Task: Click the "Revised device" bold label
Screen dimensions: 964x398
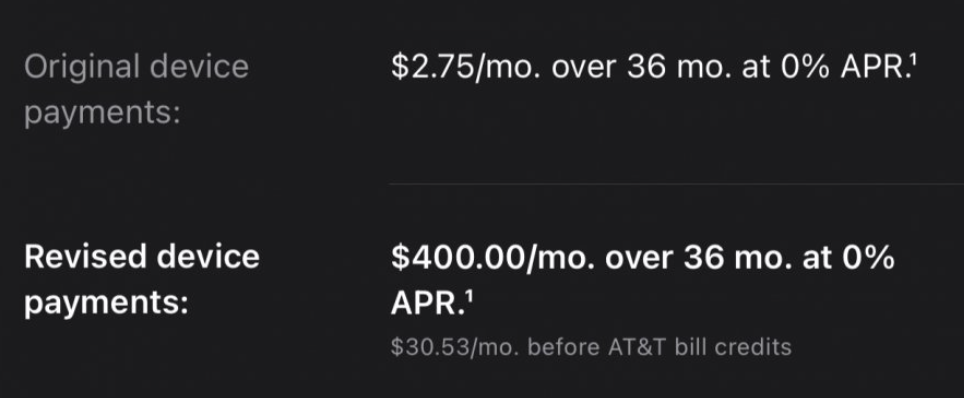Action: 142,257
